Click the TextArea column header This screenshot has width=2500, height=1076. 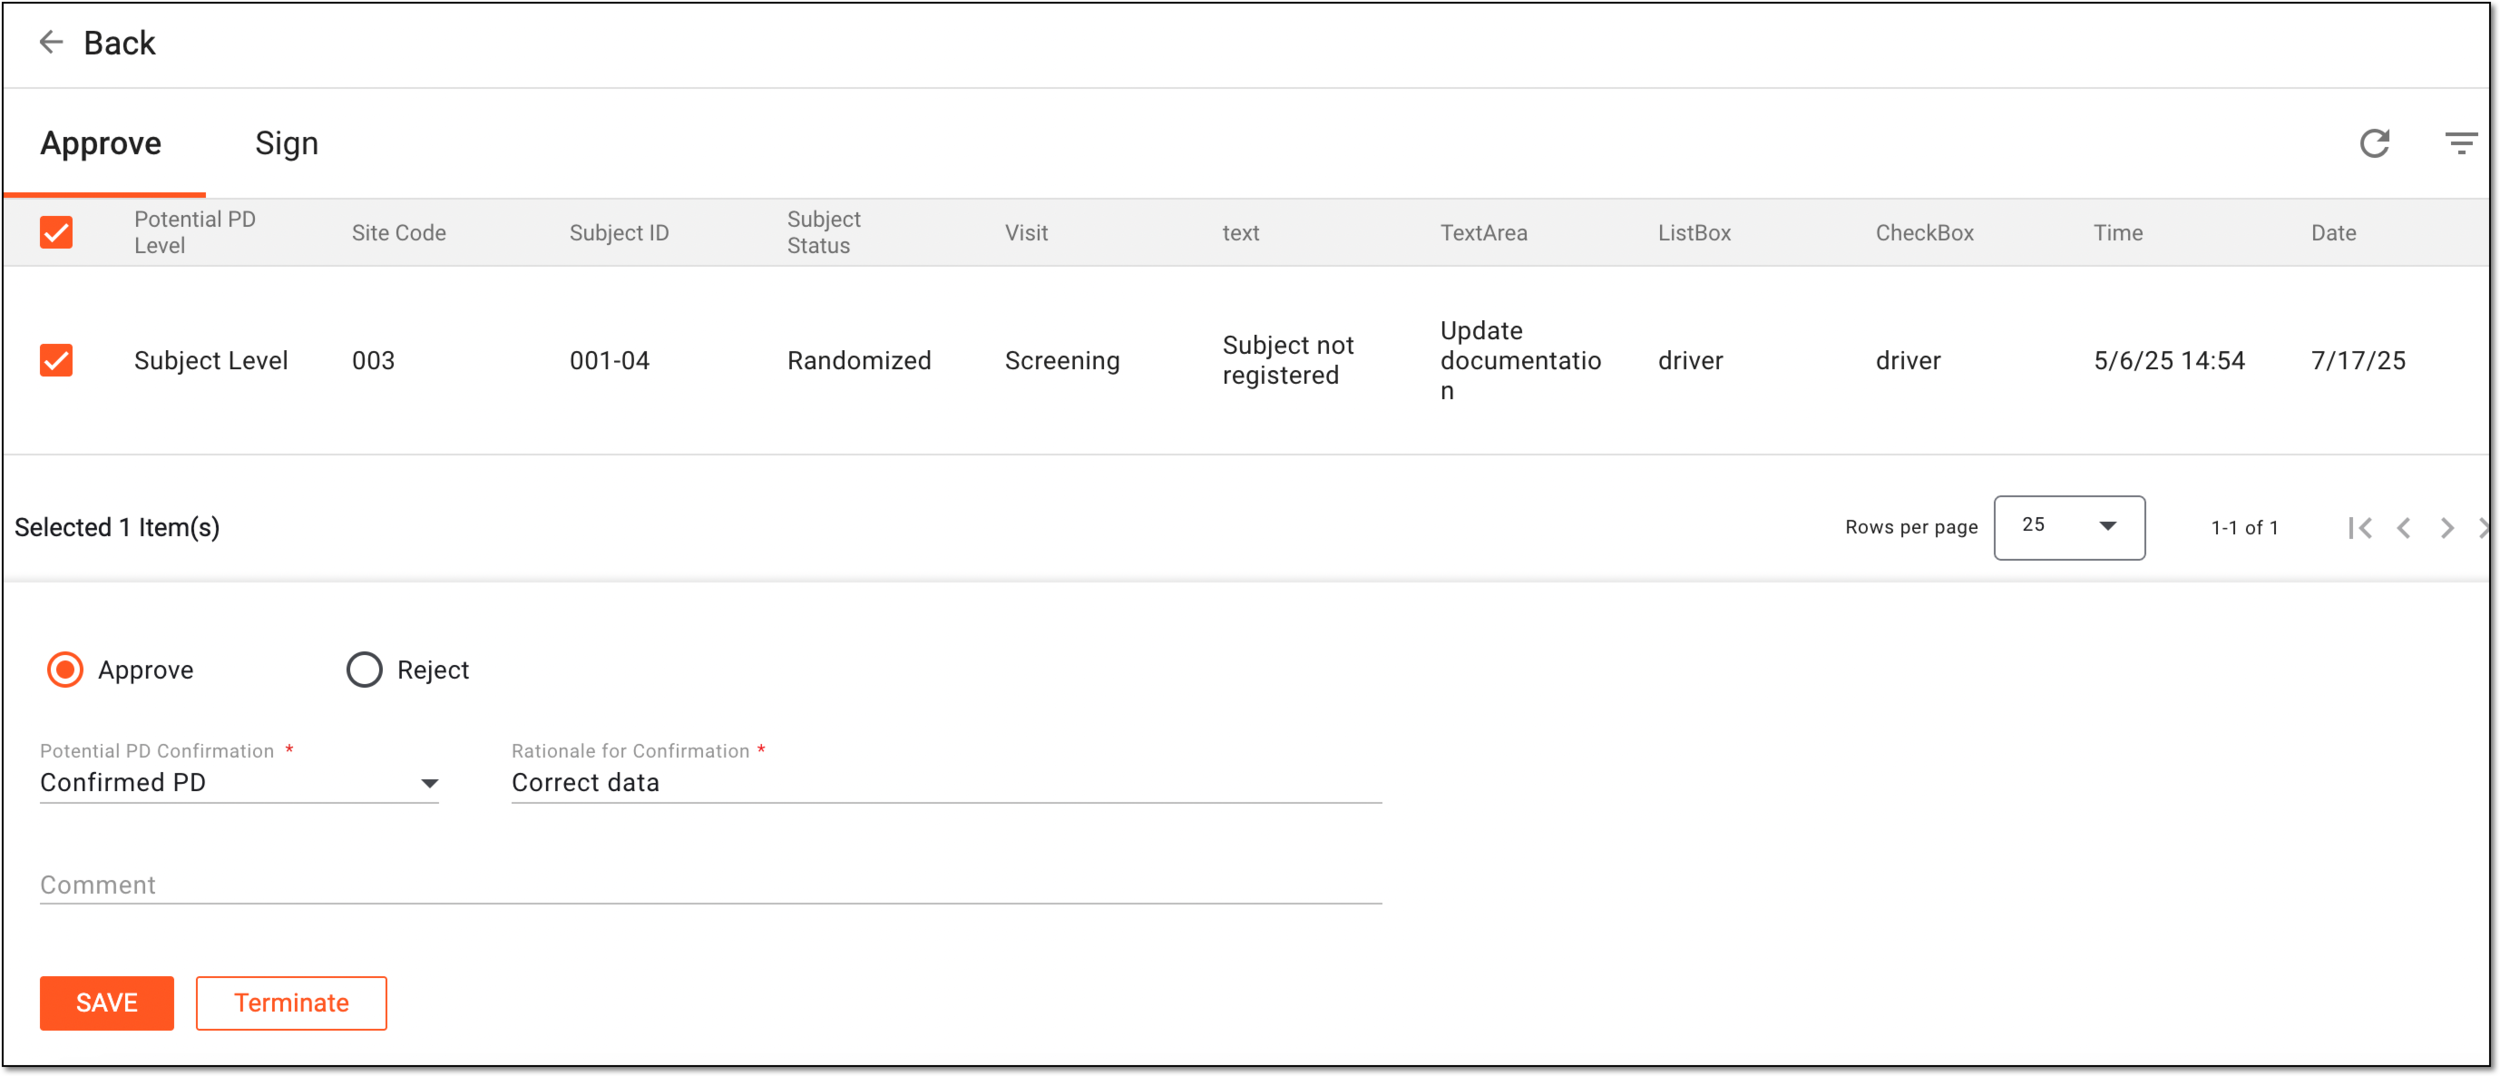click(1483, 233)
